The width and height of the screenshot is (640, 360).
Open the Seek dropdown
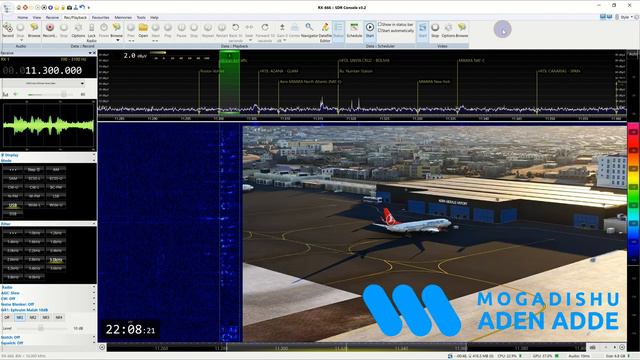coord(249,40)
